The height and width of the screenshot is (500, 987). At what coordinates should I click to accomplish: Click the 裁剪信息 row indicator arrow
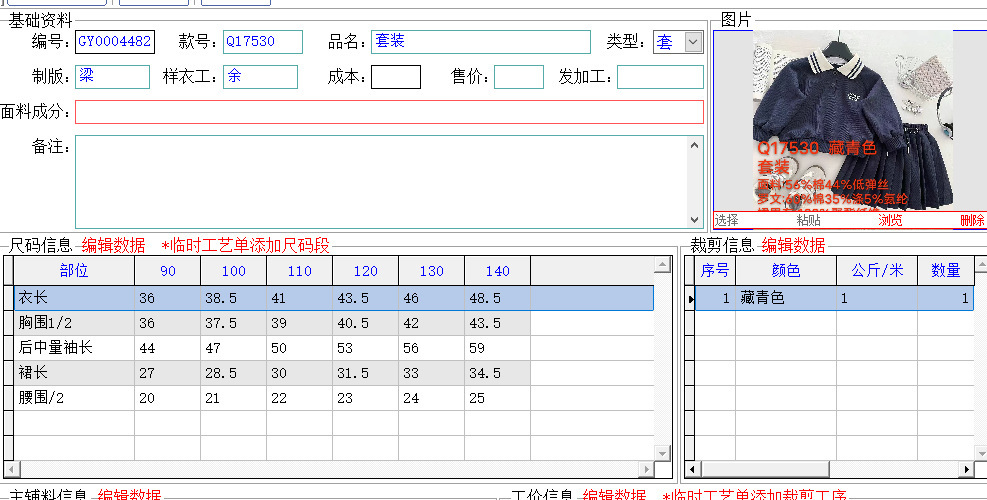[689, 298]
